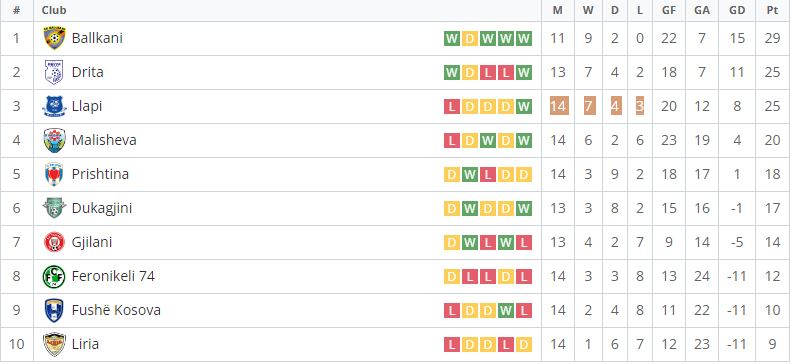Click the Llapi blue crest icon
792x364 pixels.
(x=54, y=106)
